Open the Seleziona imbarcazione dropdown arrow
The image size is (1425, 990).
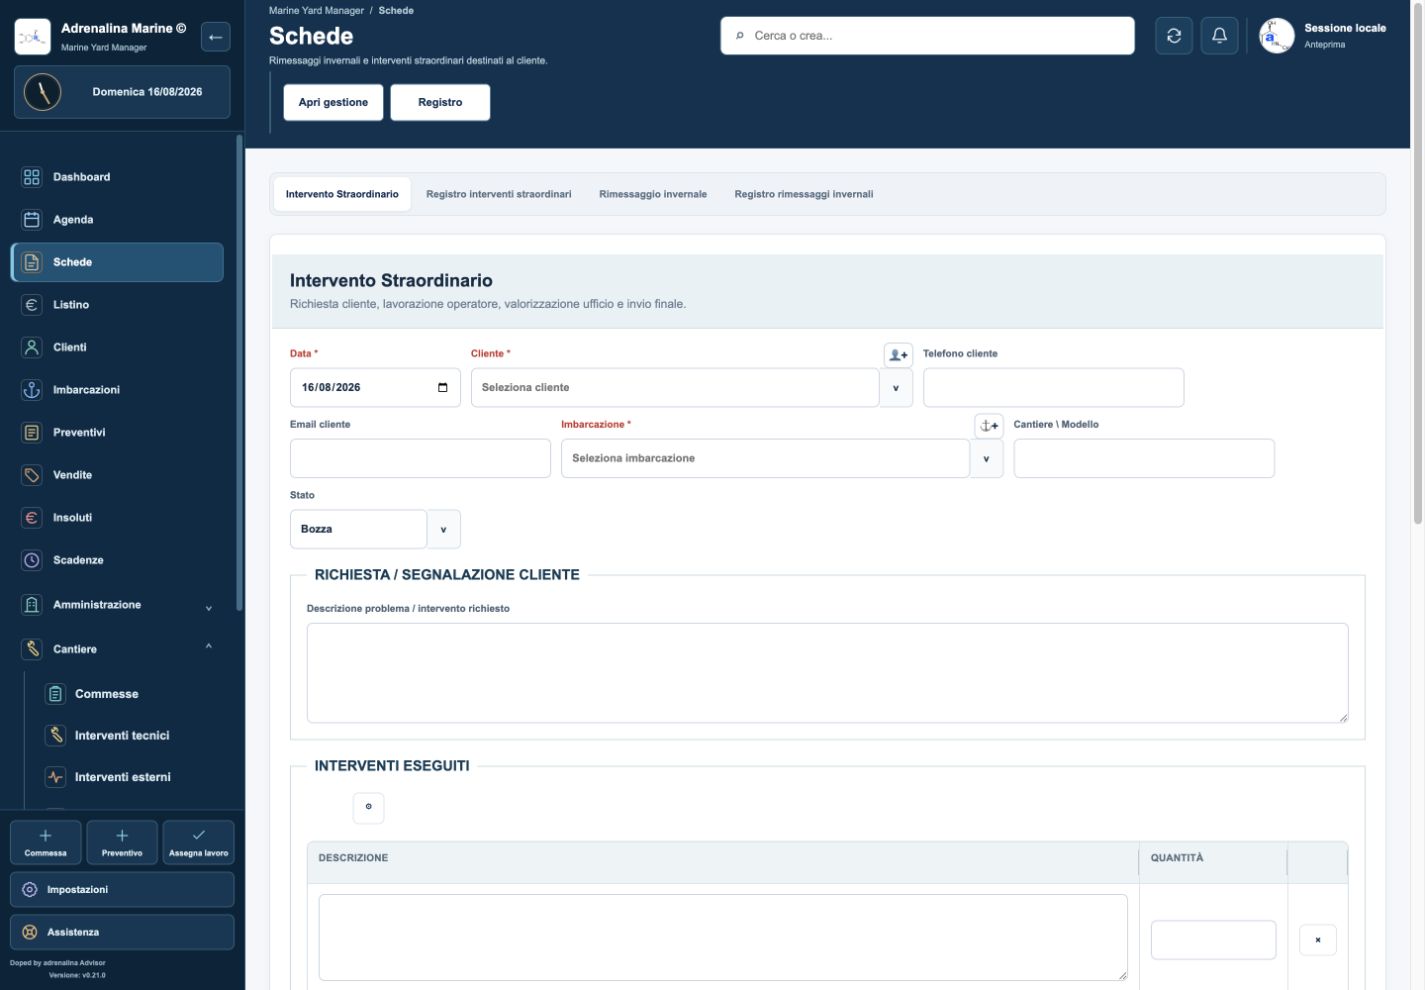coord(987,459)
